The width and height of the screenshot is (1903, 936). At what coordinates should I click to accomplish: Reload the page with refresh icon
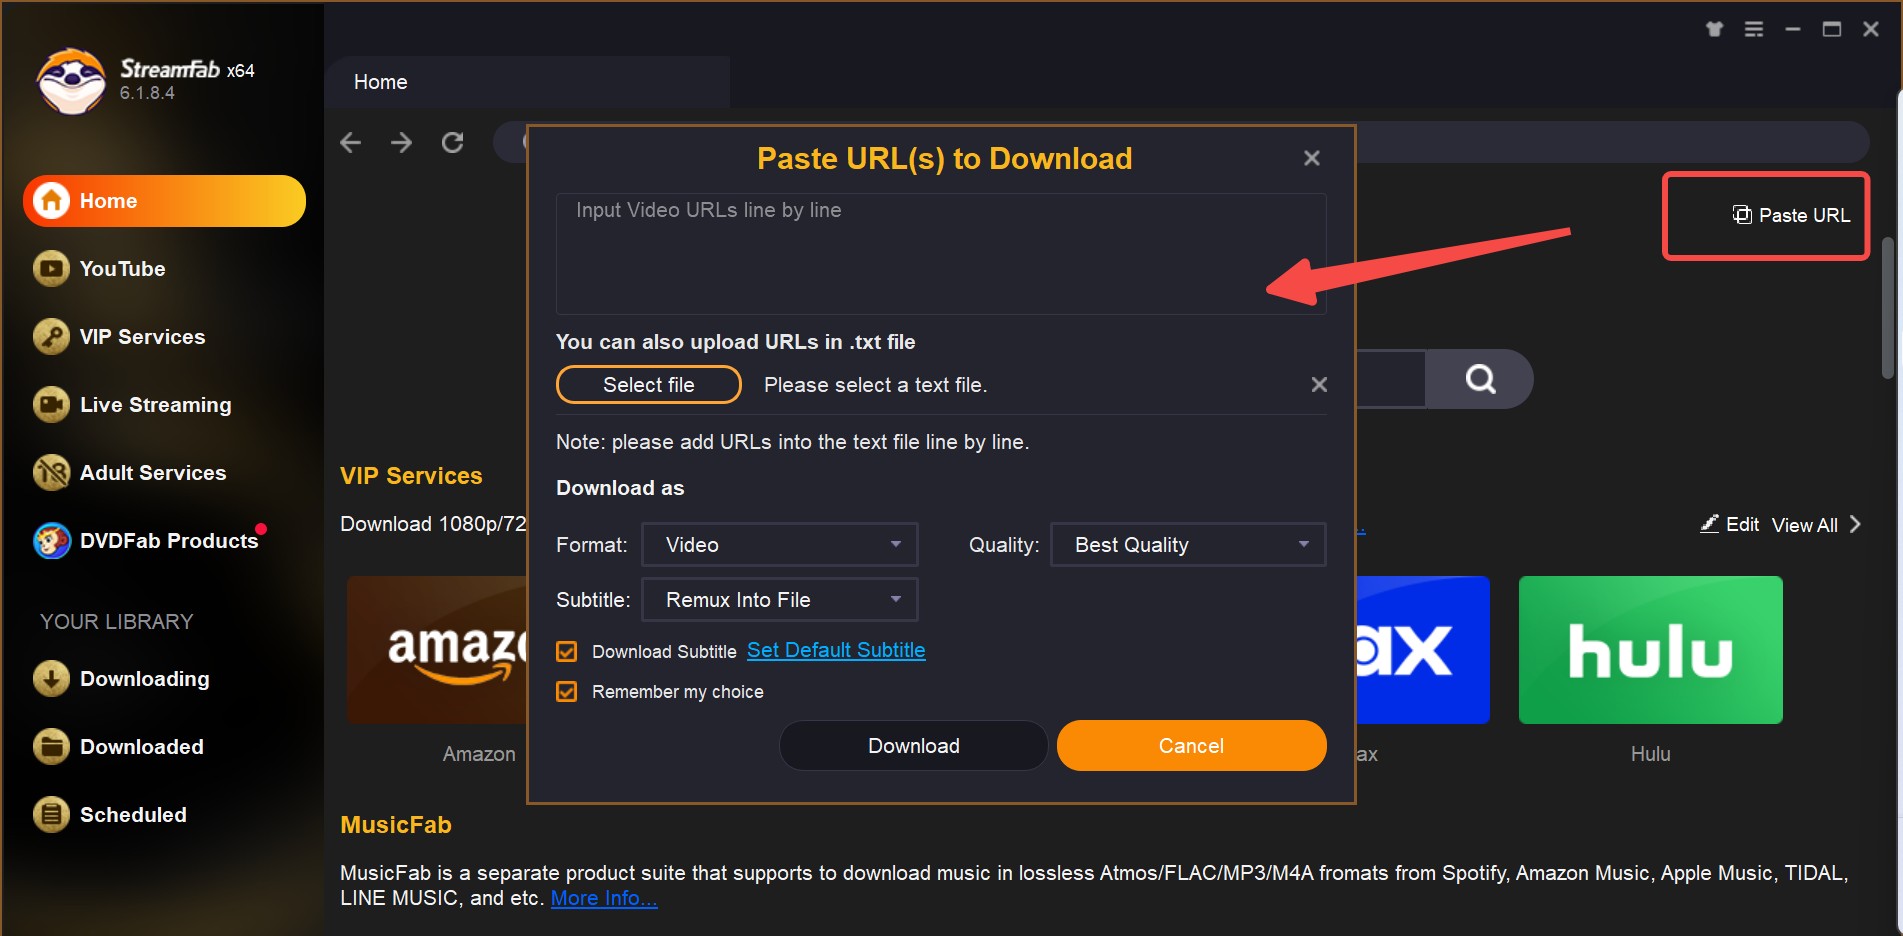tap(453, 143)
